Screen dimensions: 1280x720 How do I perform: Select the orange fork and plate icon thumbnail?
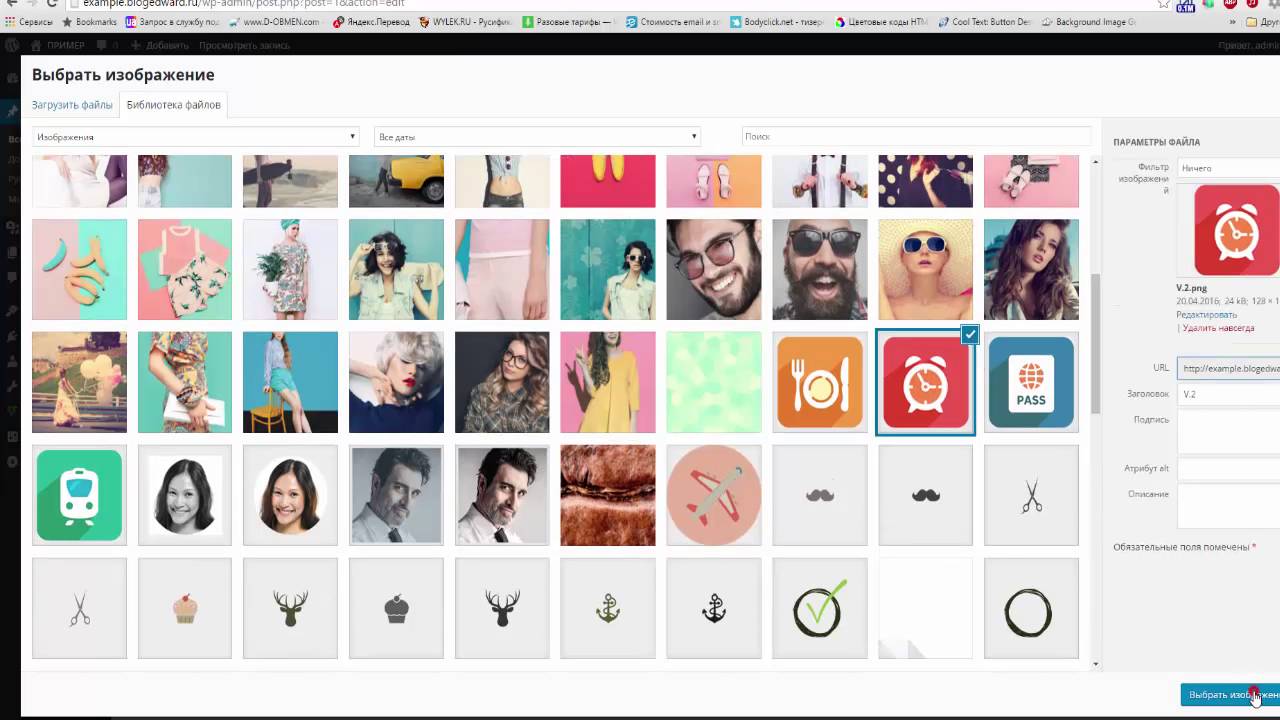point(820,382)
